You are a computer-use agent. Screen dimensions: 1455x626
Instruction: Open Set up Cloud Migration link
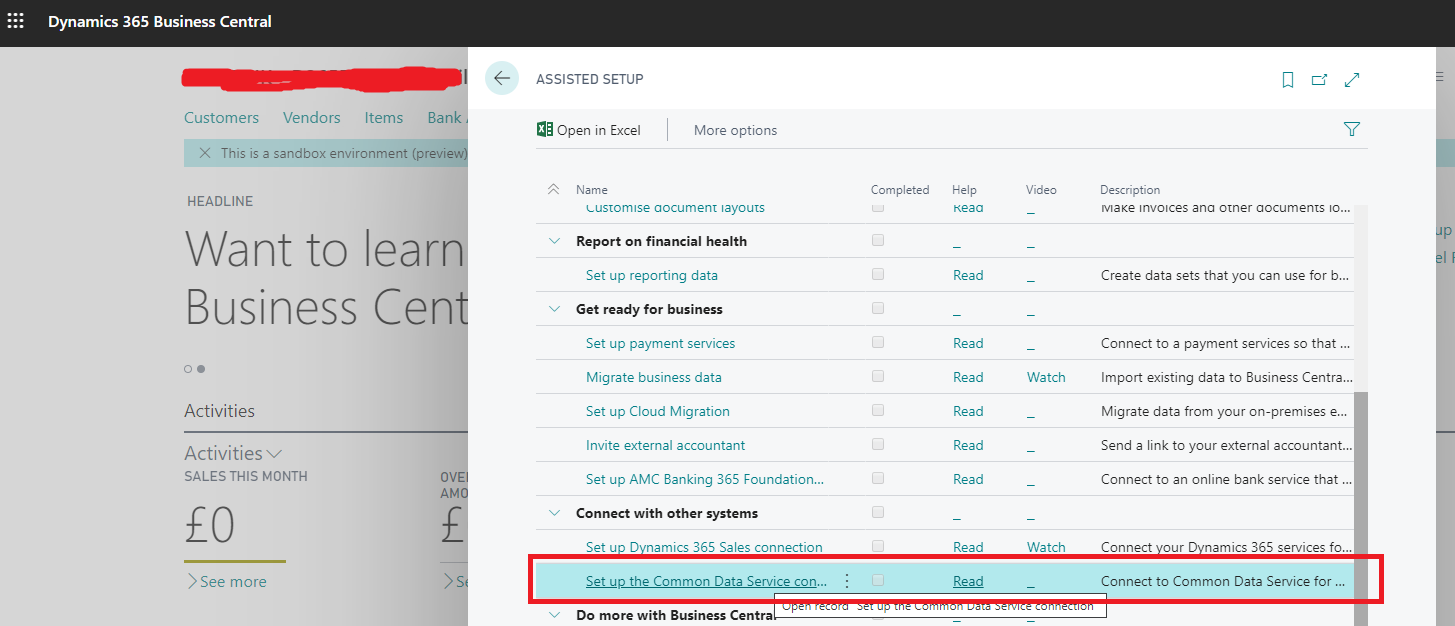(x=658, y=411)
